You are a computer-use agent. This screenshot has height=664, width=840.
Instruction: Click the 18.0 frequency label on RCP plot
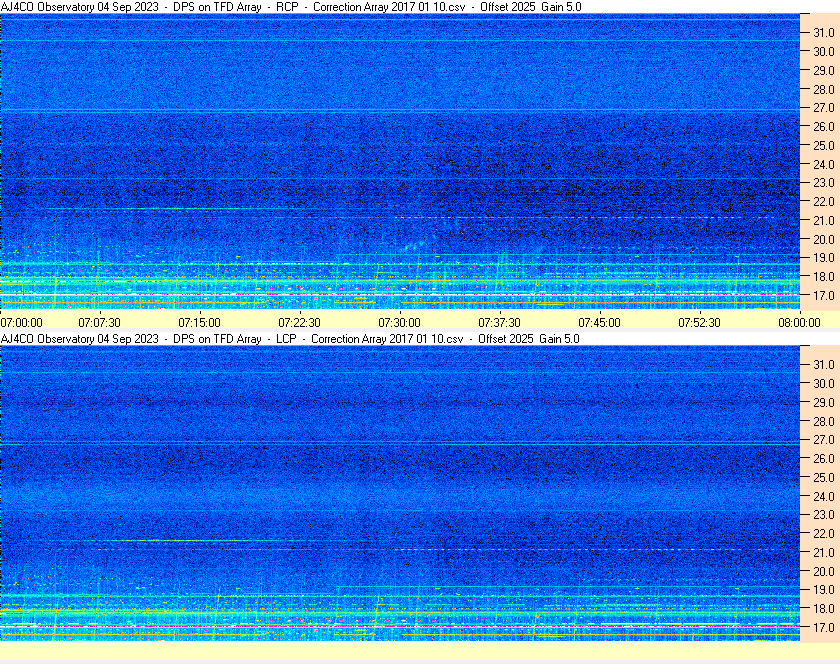[824, 277]
